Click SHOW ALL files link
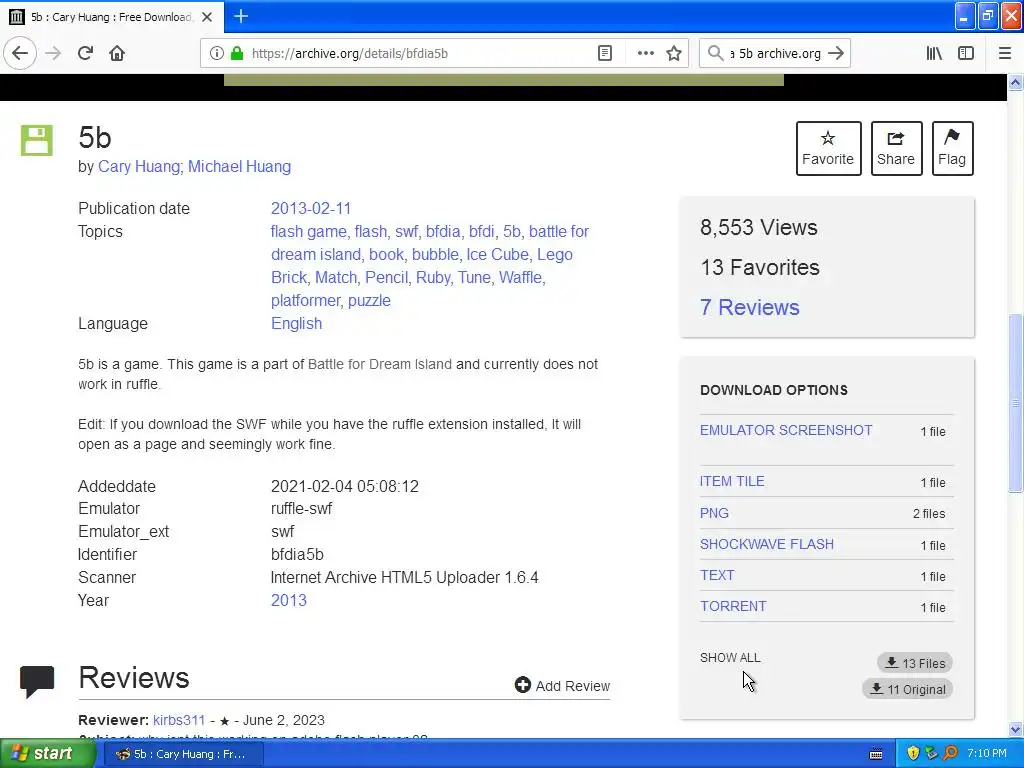This screenshot has height=768, width=1024. [730, 658]
